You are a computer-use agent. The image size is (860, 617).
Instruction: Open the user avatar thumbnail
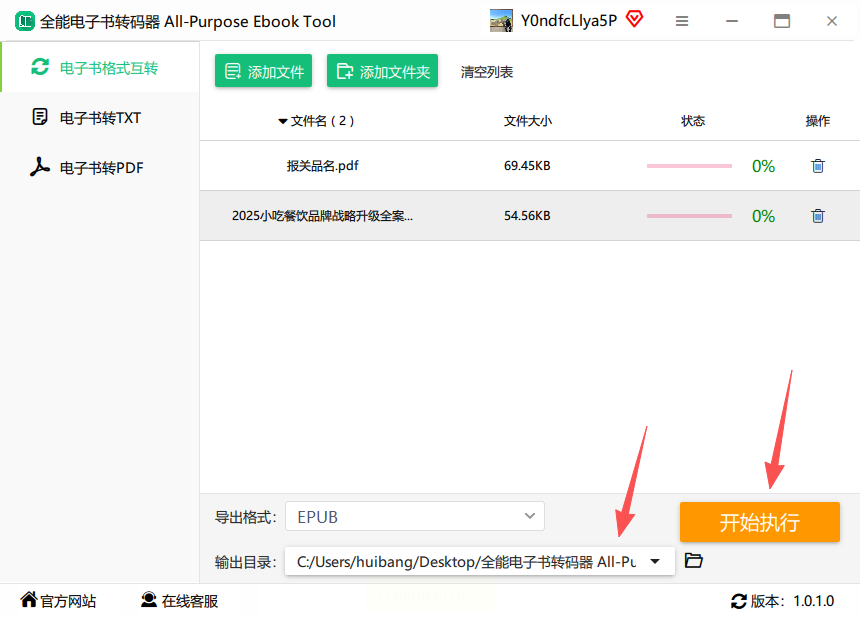(501, 21)
